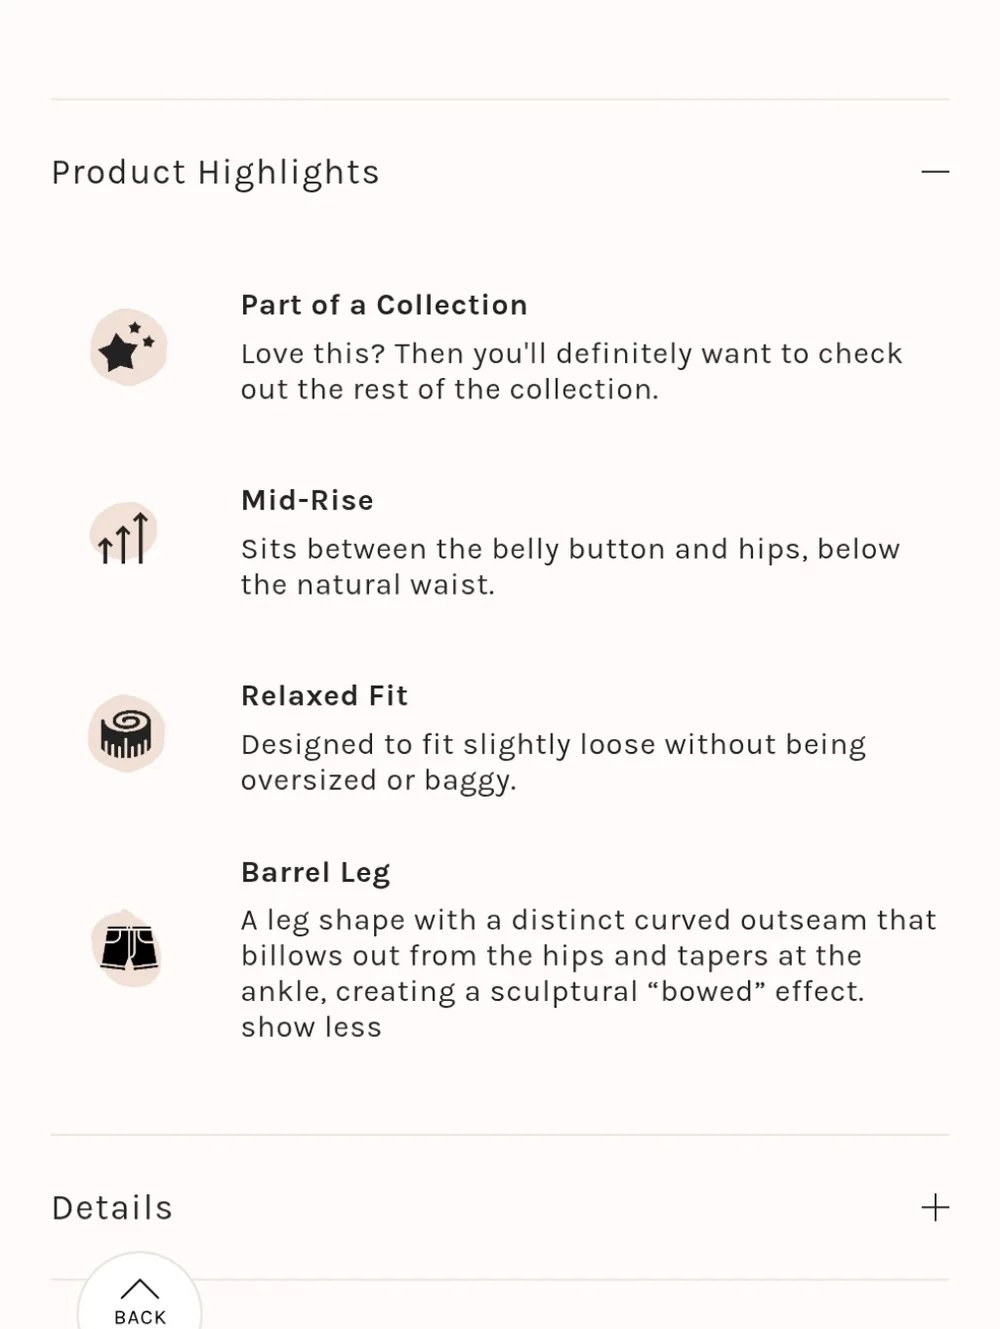Image resolution: width=1000 pixels, height=1329 pixels.
Task: Select the "Mid-Rise" highlight title
Action: 307,500
